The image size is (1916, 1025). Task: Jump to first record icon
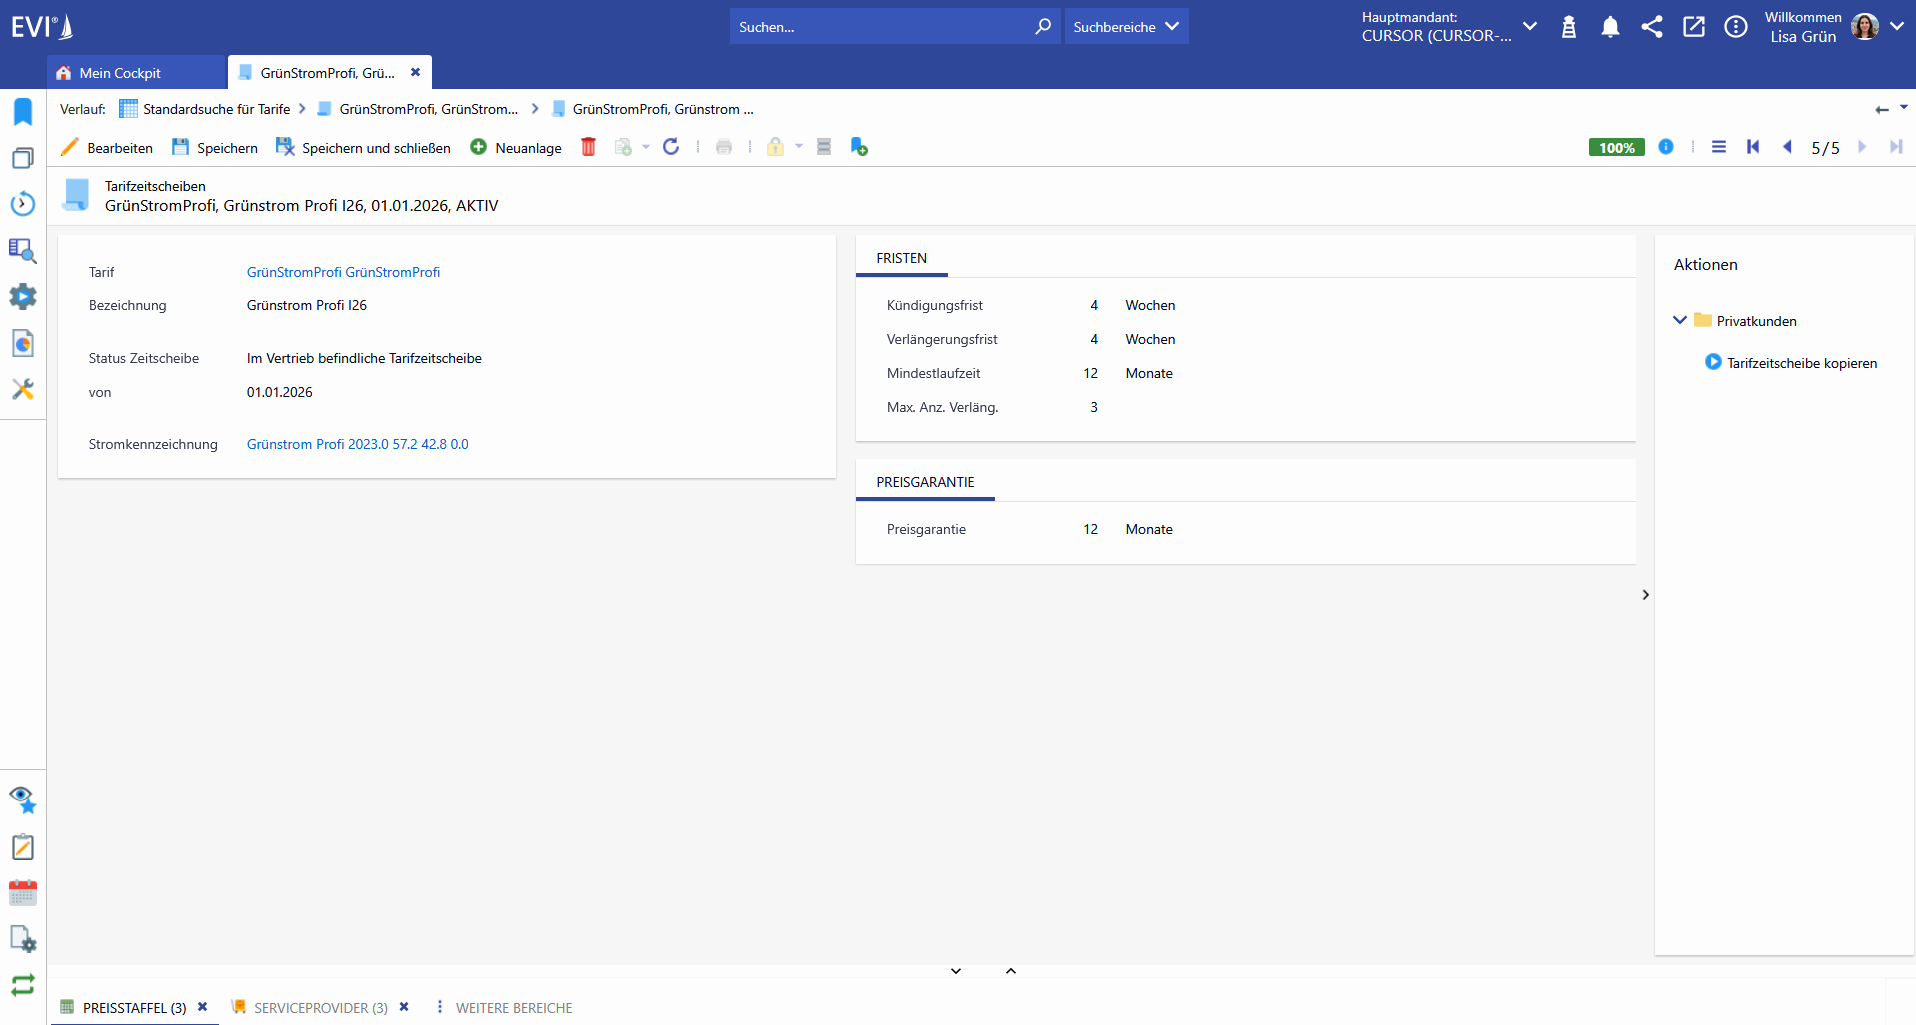tap(1753, 147)
